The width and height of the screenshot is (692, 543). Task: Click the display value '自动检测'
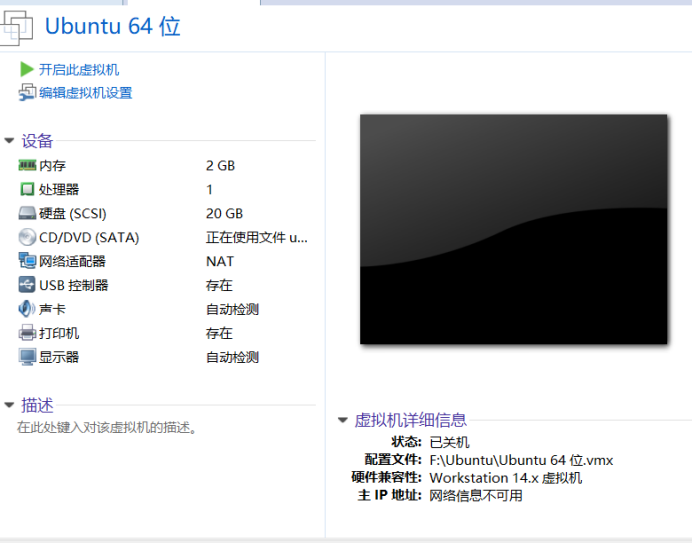click(x=232, y=357)
